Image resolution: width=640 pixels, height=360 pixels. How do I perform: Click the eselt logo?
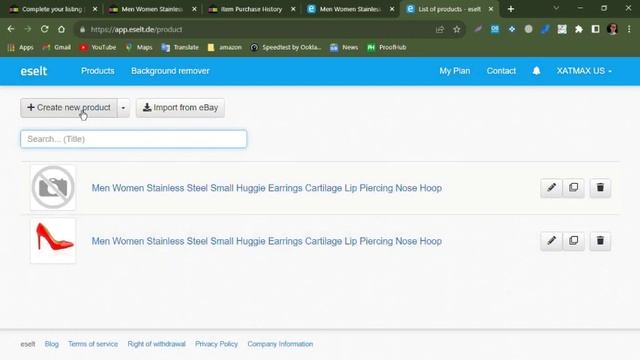click(x=34, y=71)
